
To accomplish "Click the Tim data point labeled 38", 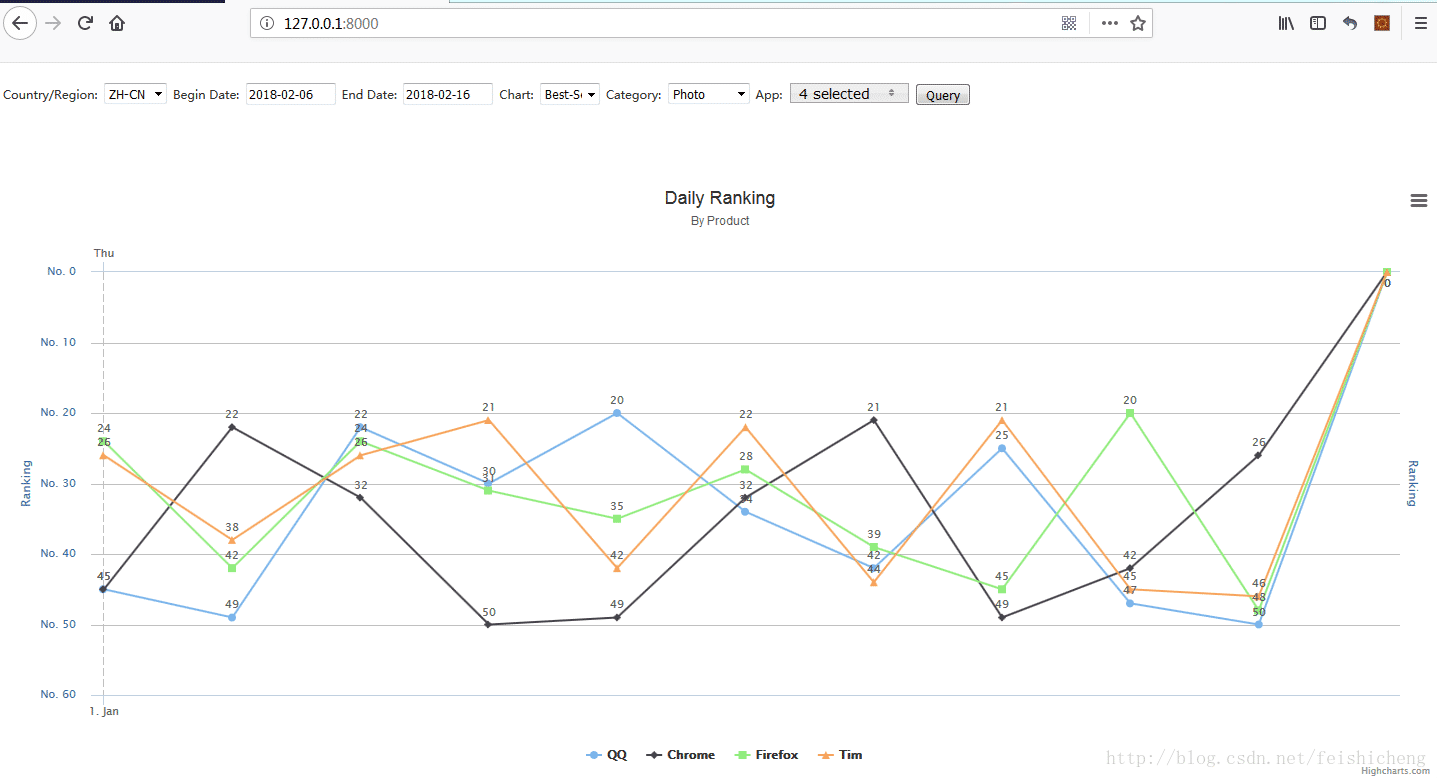I will point(232,540).
